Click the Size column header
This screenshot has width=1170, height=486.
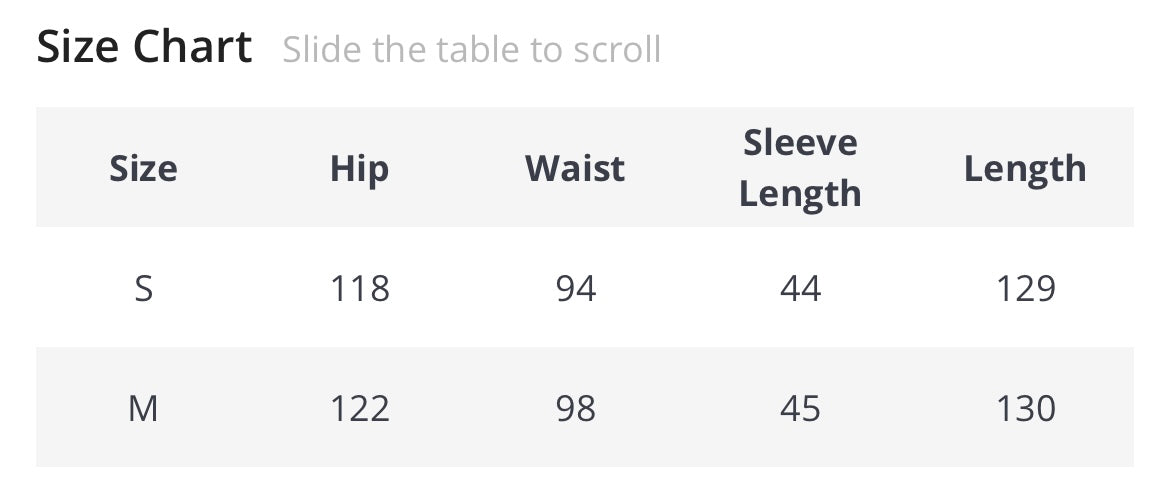click(143, 168)
